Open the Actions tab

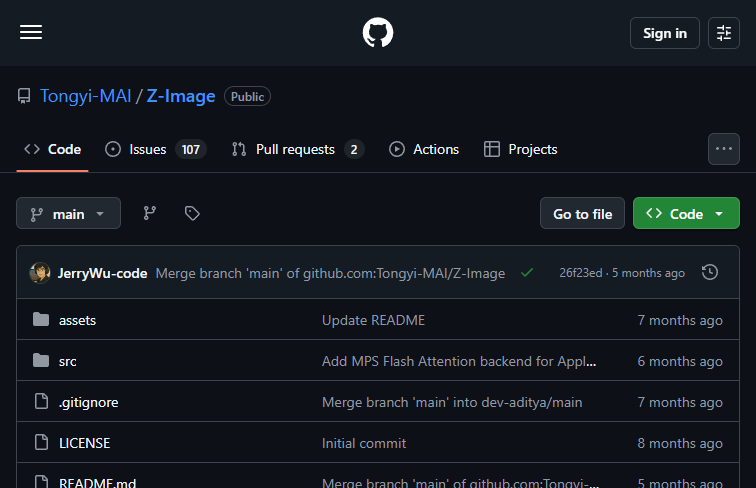point(424,149)
